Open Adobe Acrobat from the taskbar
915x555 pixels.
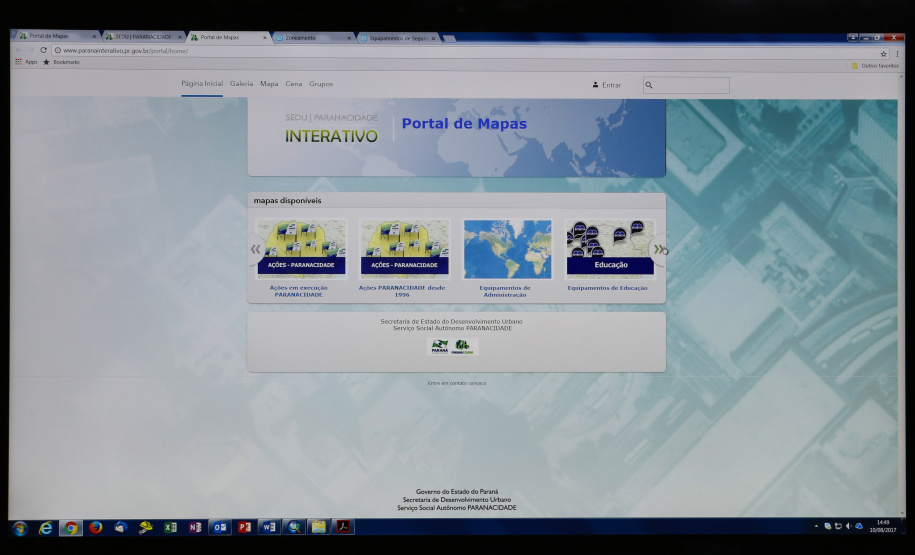point(343,527)
